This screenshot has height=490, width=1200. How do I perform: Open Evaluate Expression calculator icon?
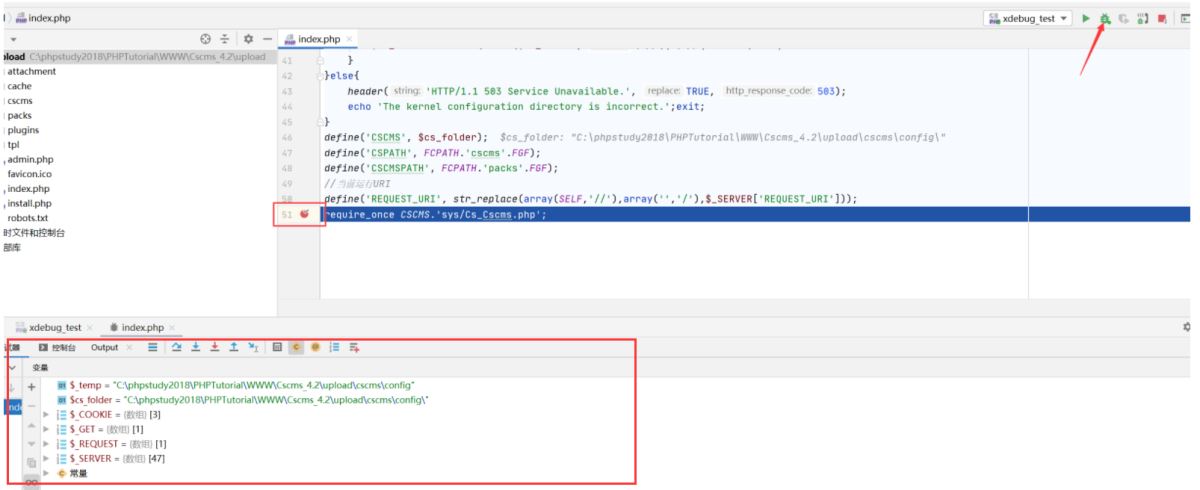(277, 347)
